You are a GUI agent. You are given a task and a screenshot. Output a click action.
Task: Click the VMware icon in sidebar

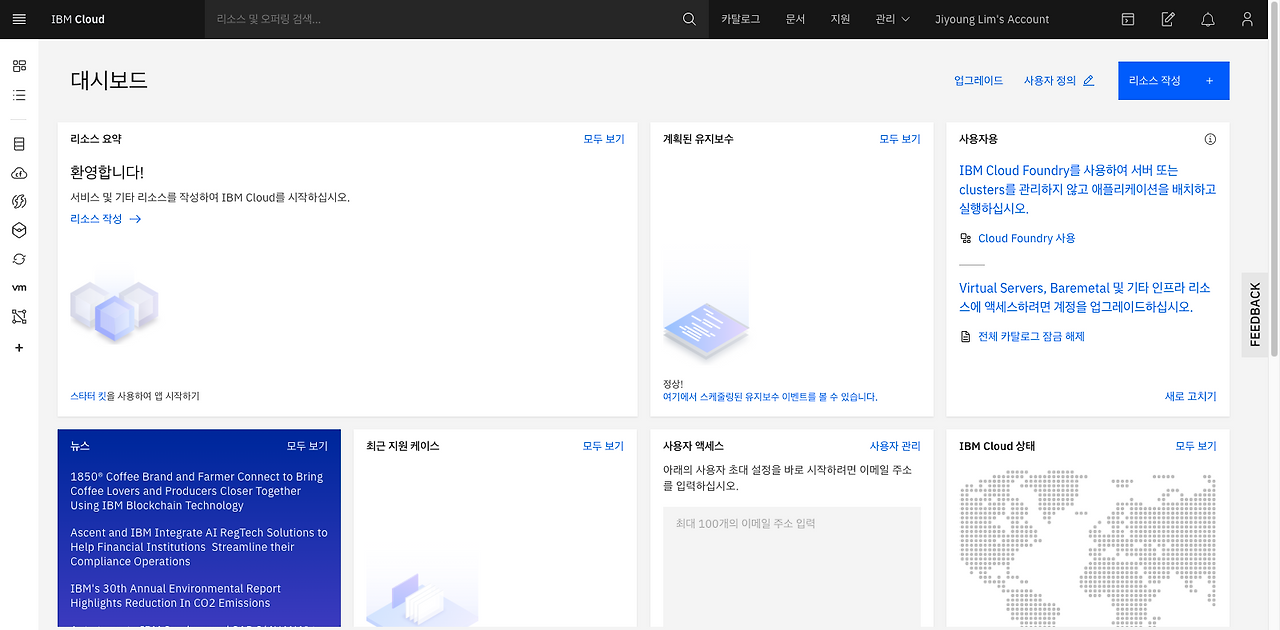18,287
